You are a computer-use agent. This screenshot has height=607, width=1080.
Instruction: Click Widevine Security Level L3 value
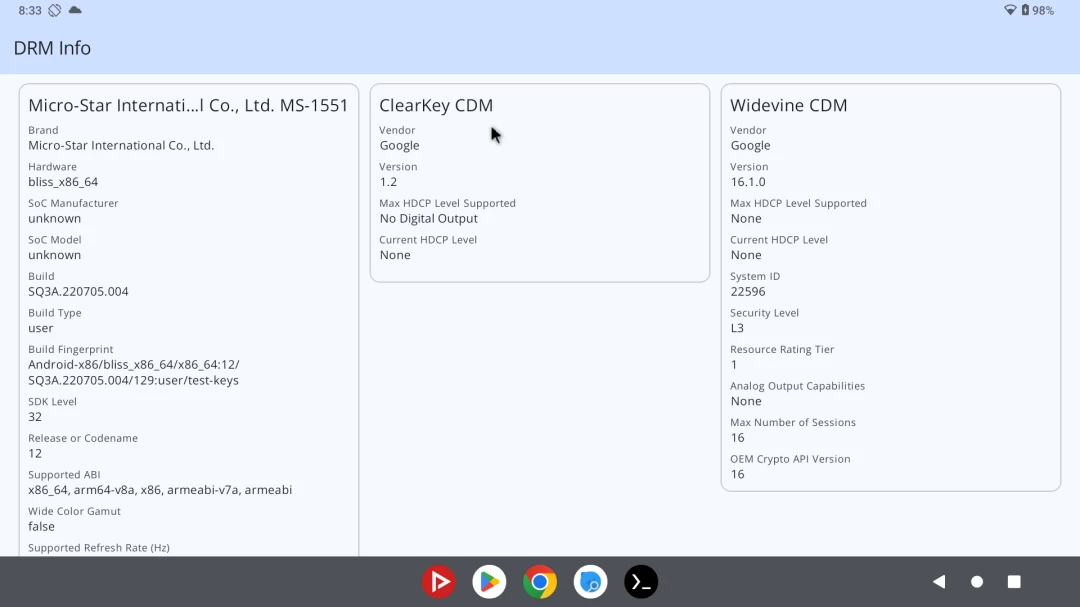(737, 328)
